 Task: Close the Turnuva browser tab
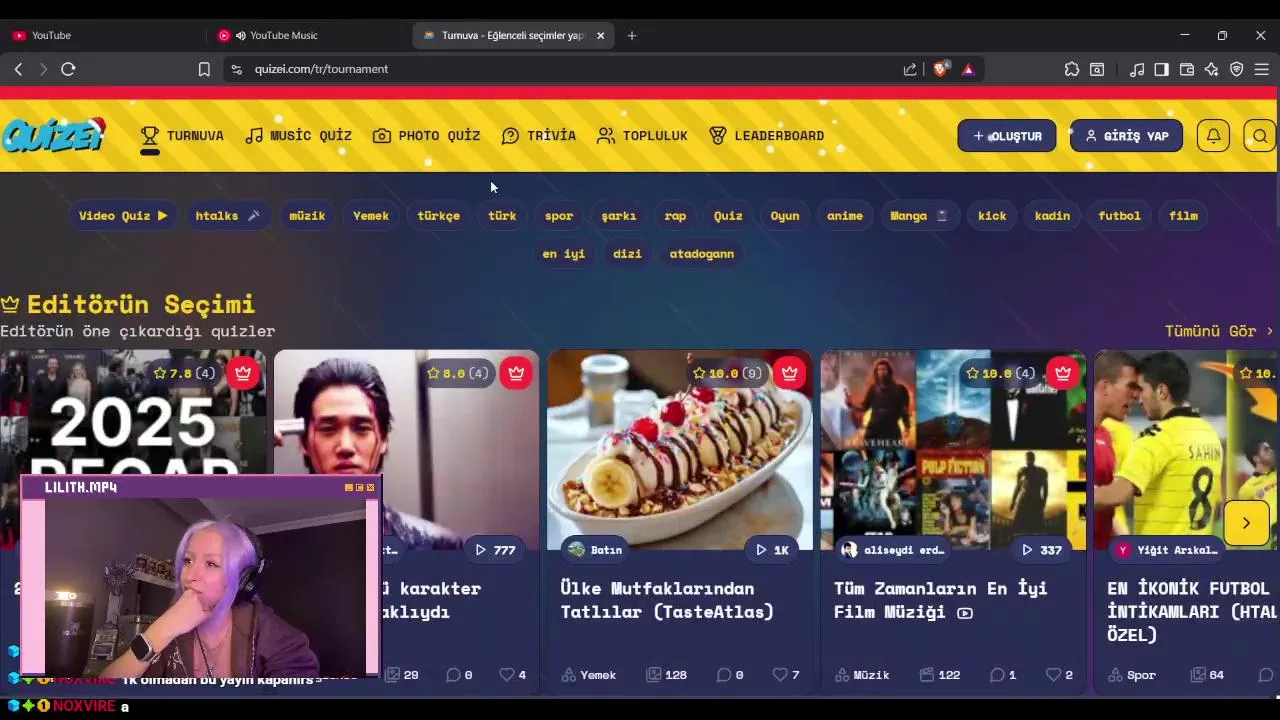[x=600, y=35]
